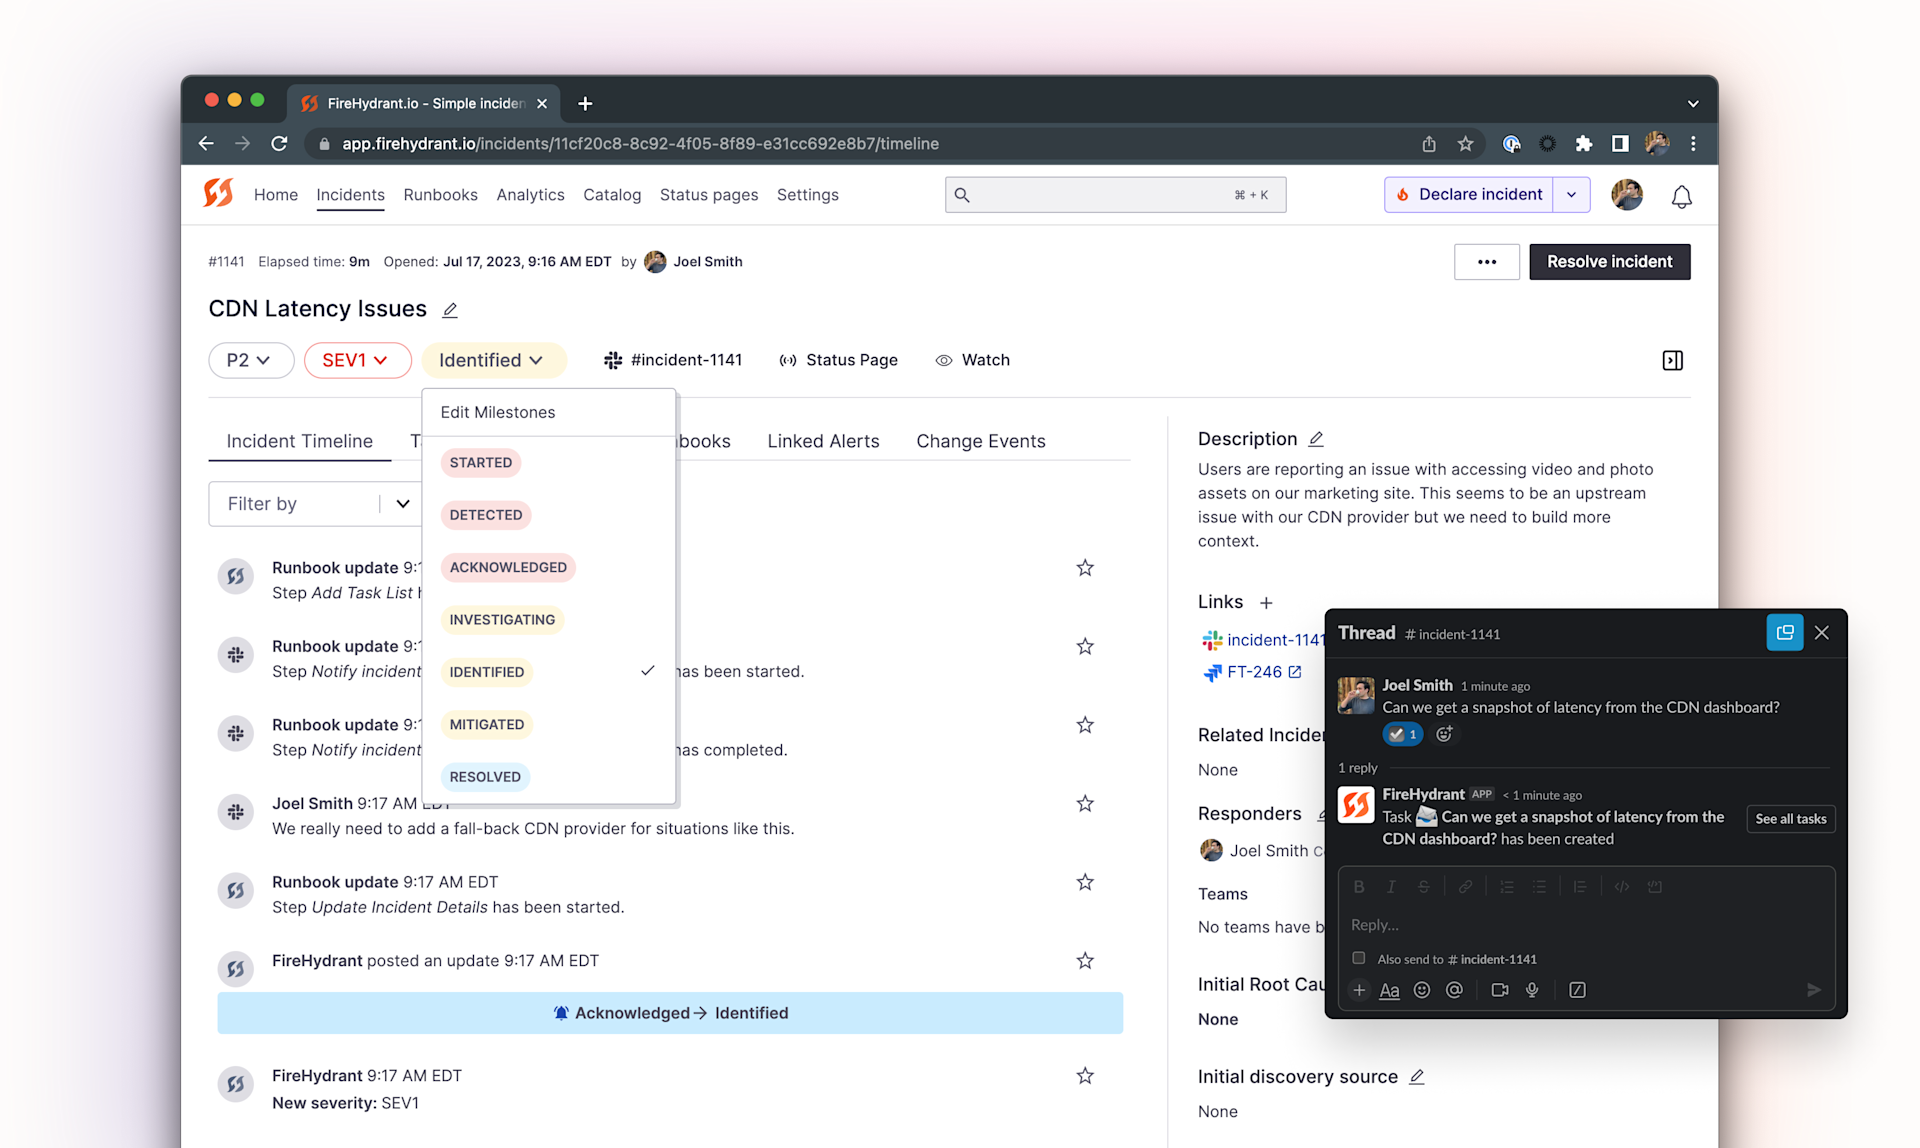Expand the Declare incident arrow menu
The width and height of the screenshot is (1920, 1148).
(x=1572, y=195)
